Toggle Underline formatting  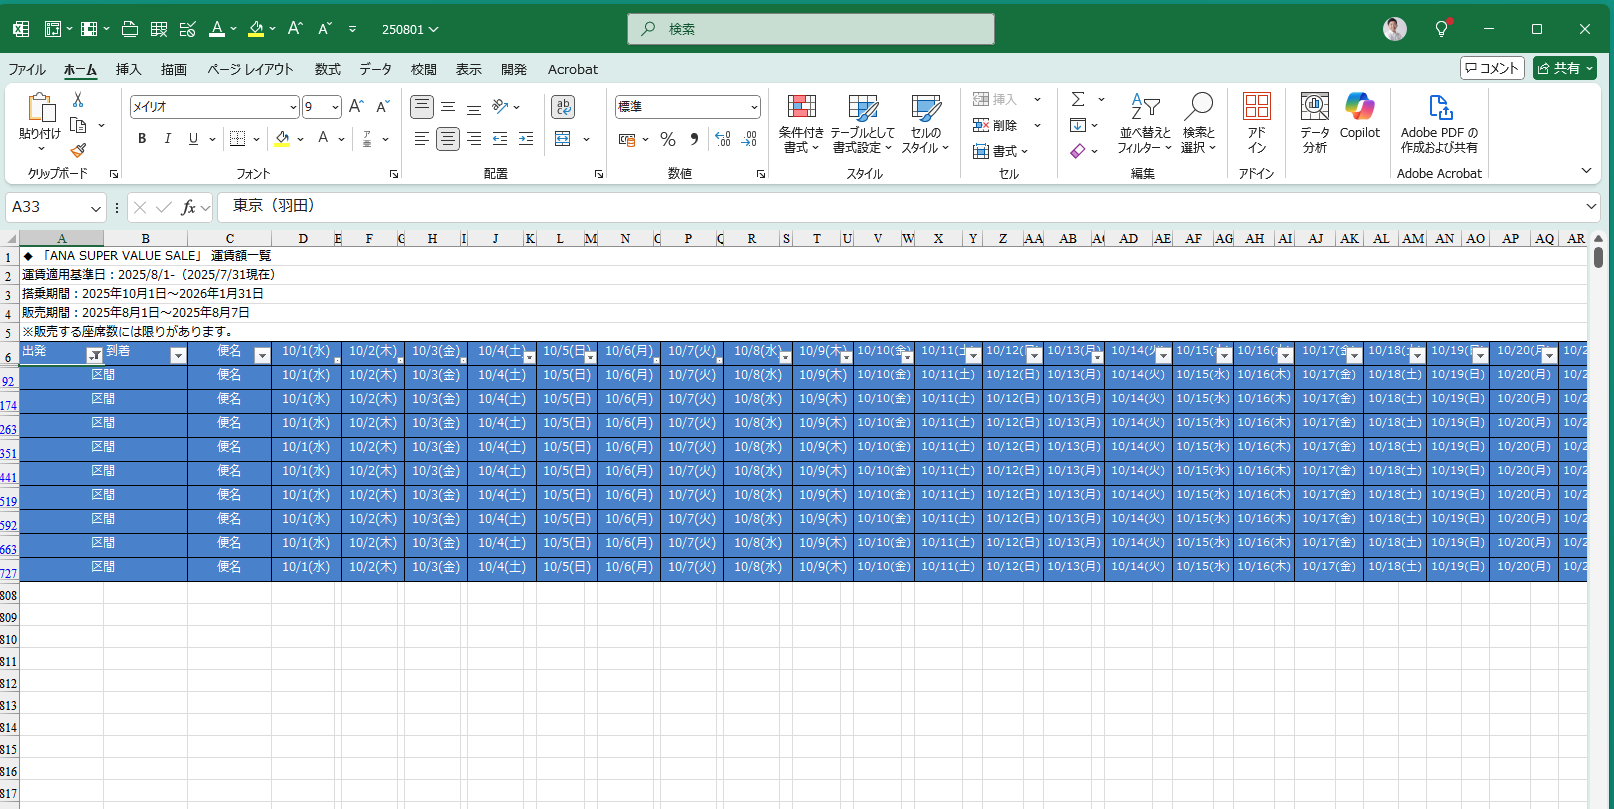(x=193, y=139)
